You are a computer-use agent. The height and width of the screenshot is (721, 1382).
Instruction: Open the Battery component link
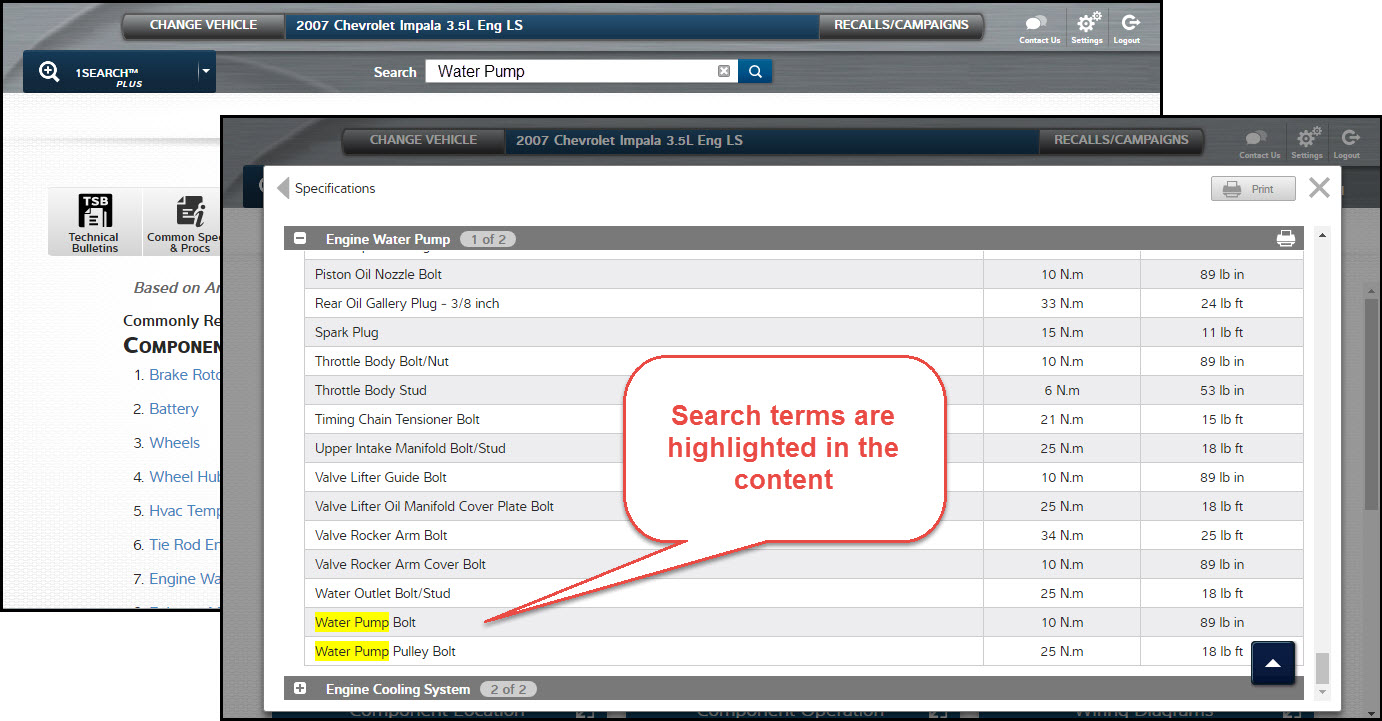[x=174, y=409]
